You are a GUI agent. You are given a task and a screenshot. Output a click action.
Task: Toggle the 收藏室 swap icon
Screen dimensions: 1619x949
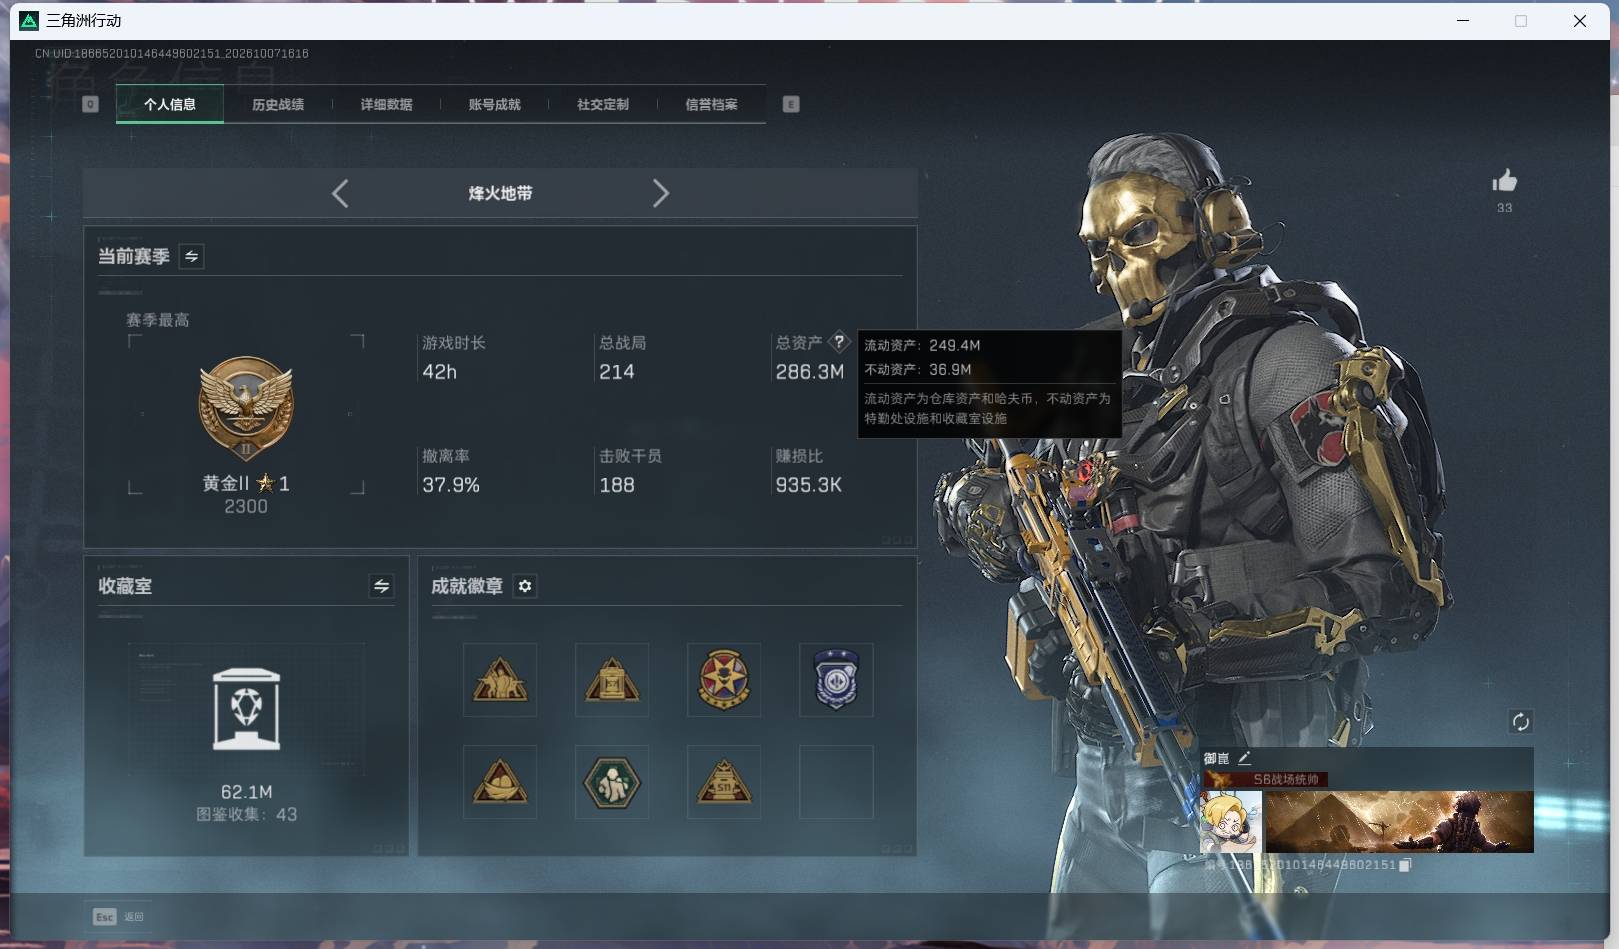point(381,586)
